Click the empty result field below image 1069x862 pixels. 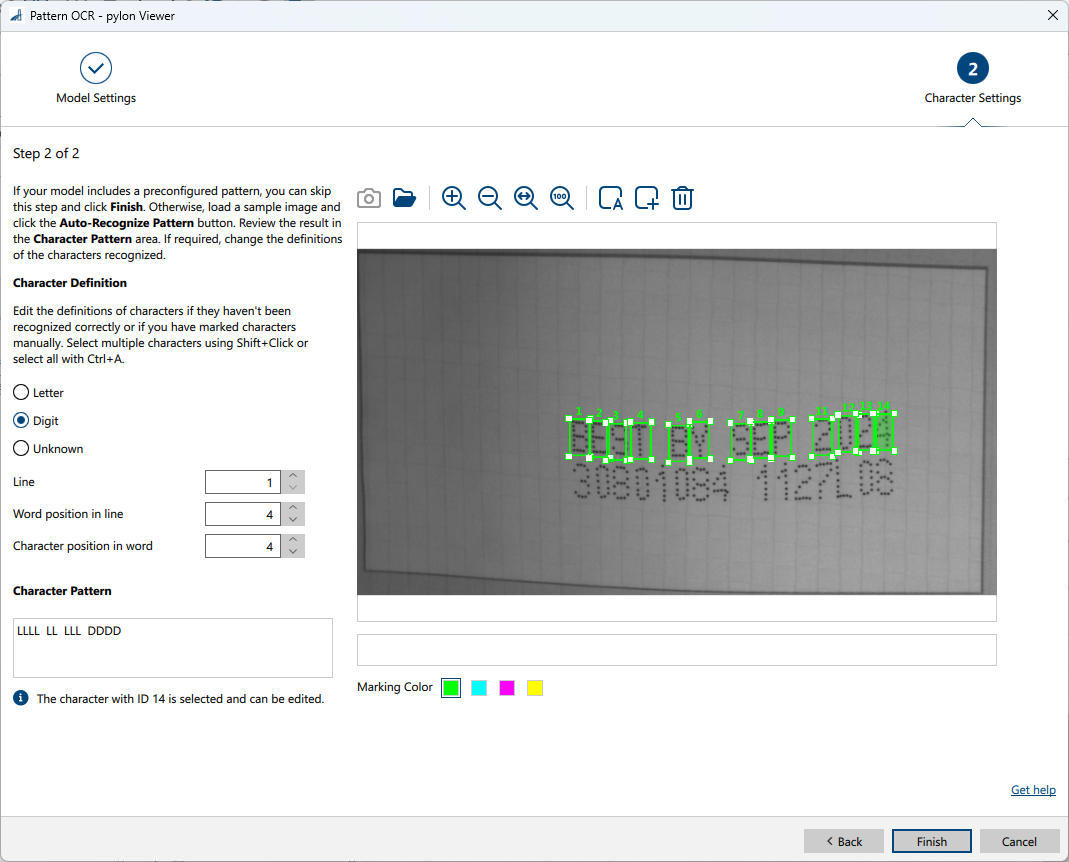(x=676, y=650)
